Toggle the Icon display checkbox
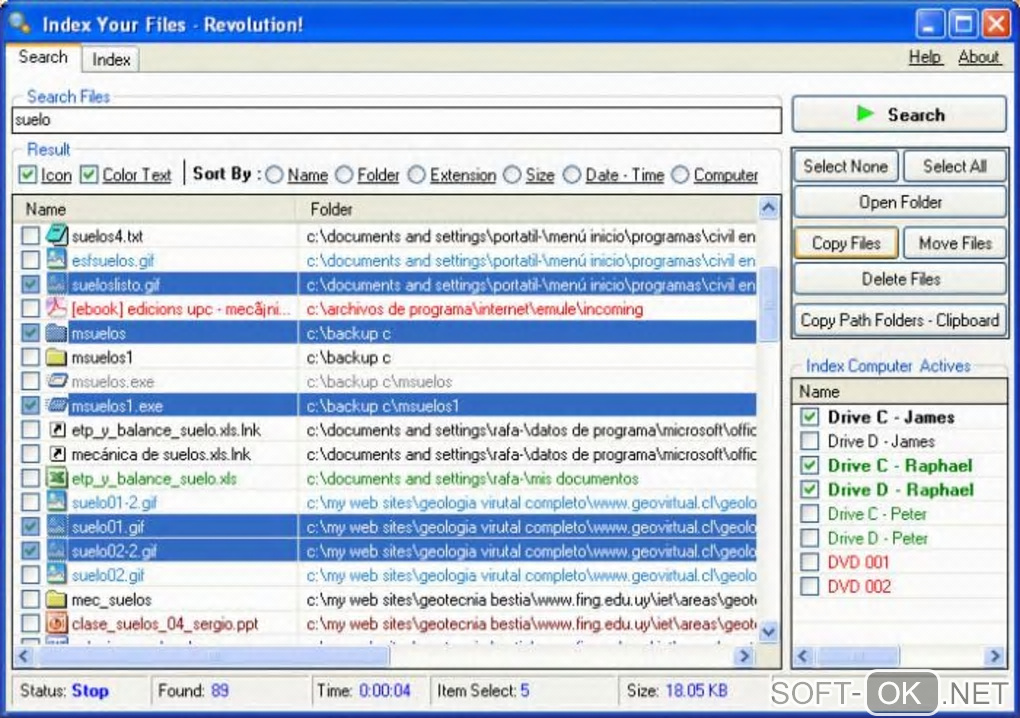Screen dimensions: 1020x718 27,174
